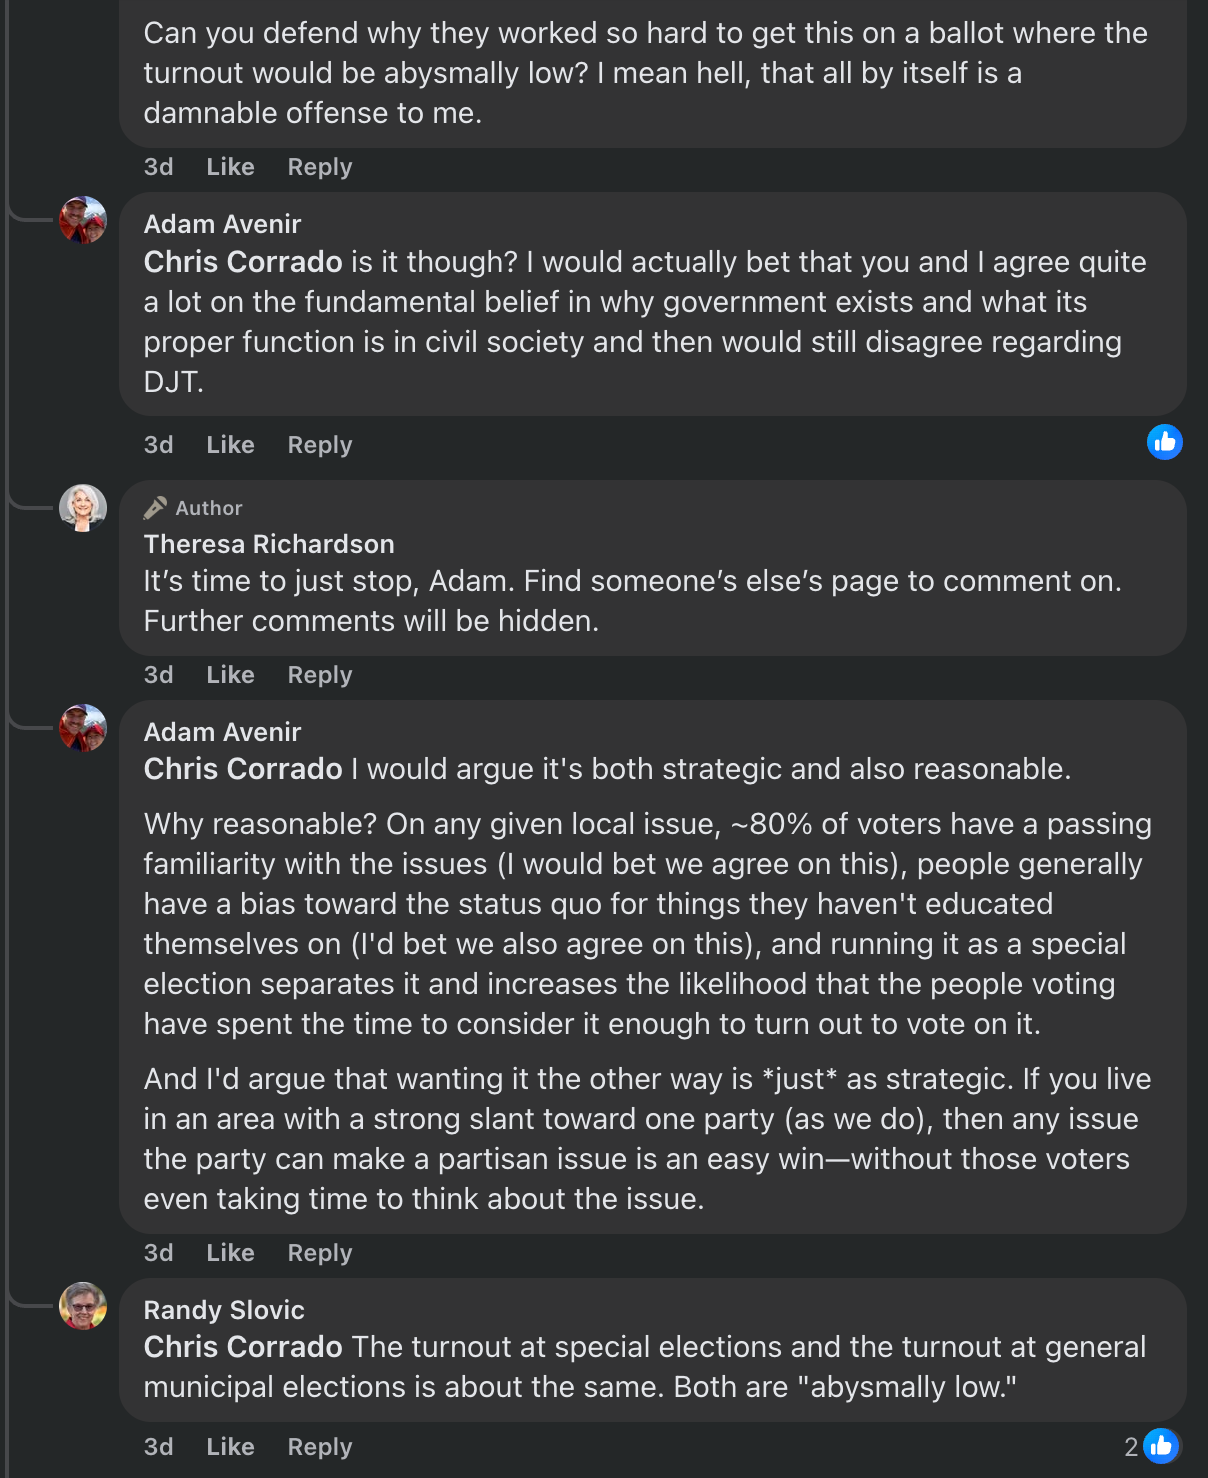Open Theresa Richardson's name link
The image size is (1208, 1478).
[x=269, y=544]
